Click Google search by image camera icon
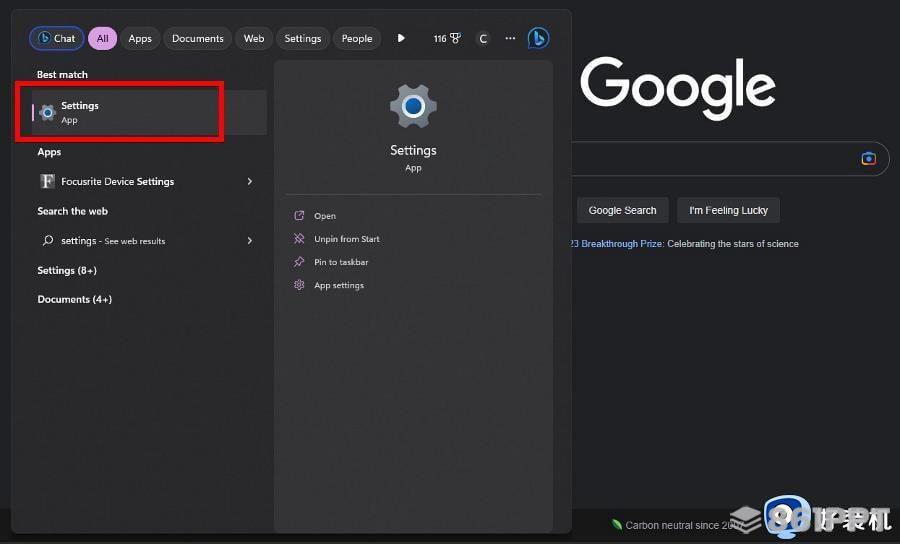Viewport: 900px width, 544px height. [x=868, y=158]
